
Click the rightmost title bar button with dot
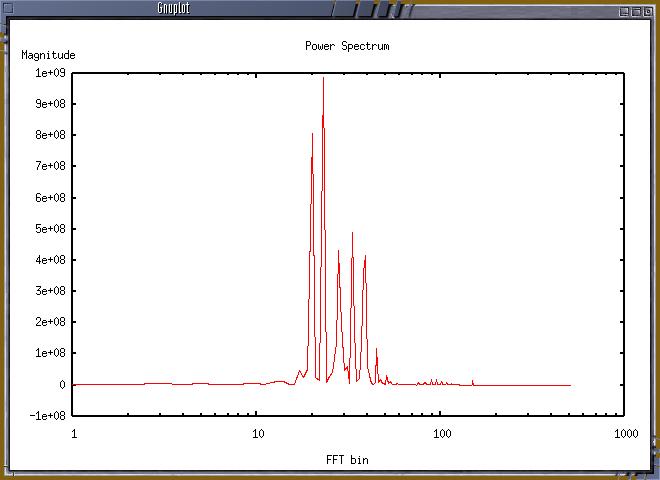[649, 9]
